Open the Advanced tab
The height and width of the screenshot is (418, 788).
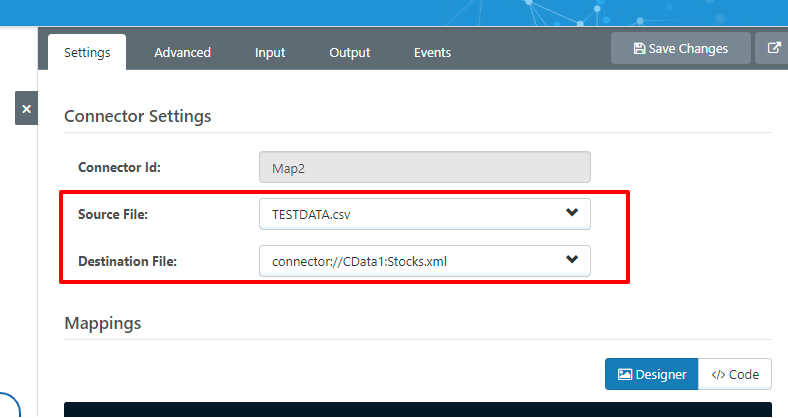point(182,53)
